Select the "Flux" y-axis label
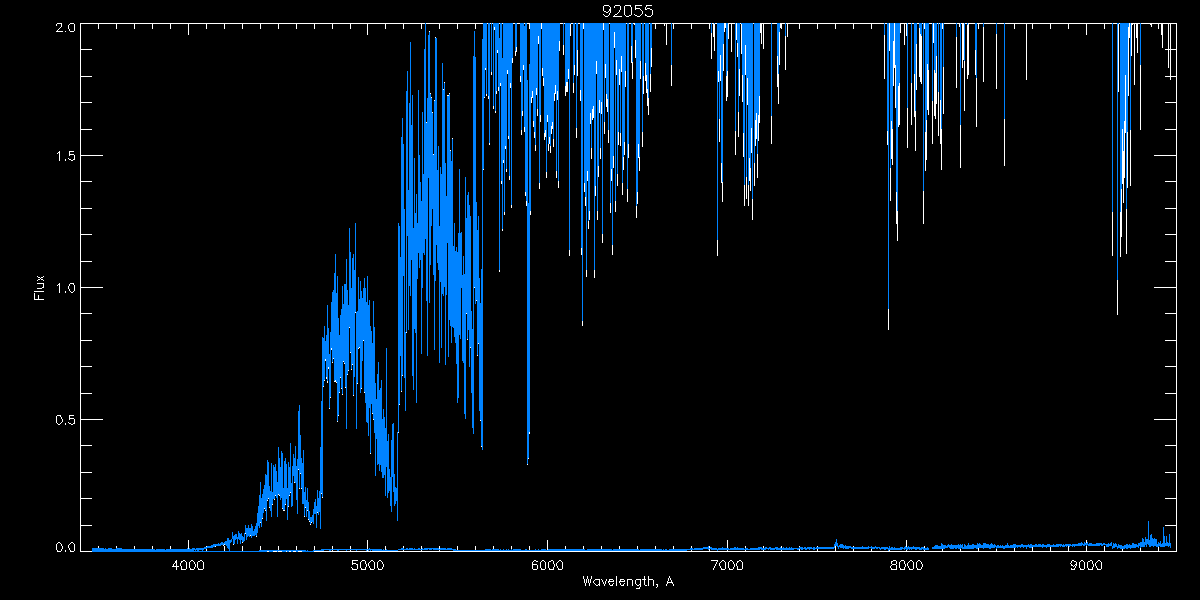 40,287
